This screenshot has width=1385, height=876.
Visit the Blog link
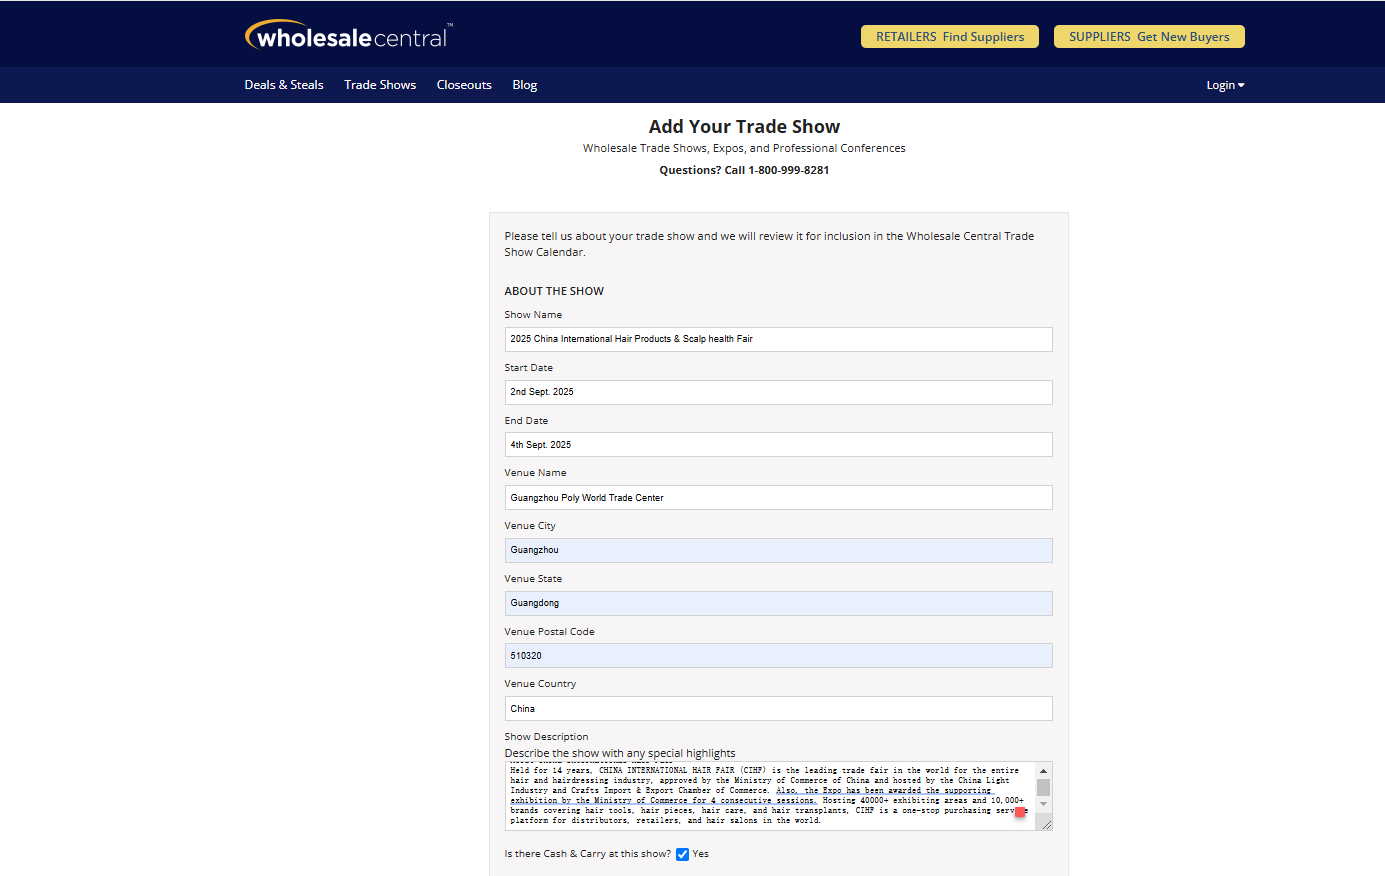point(525,85)
